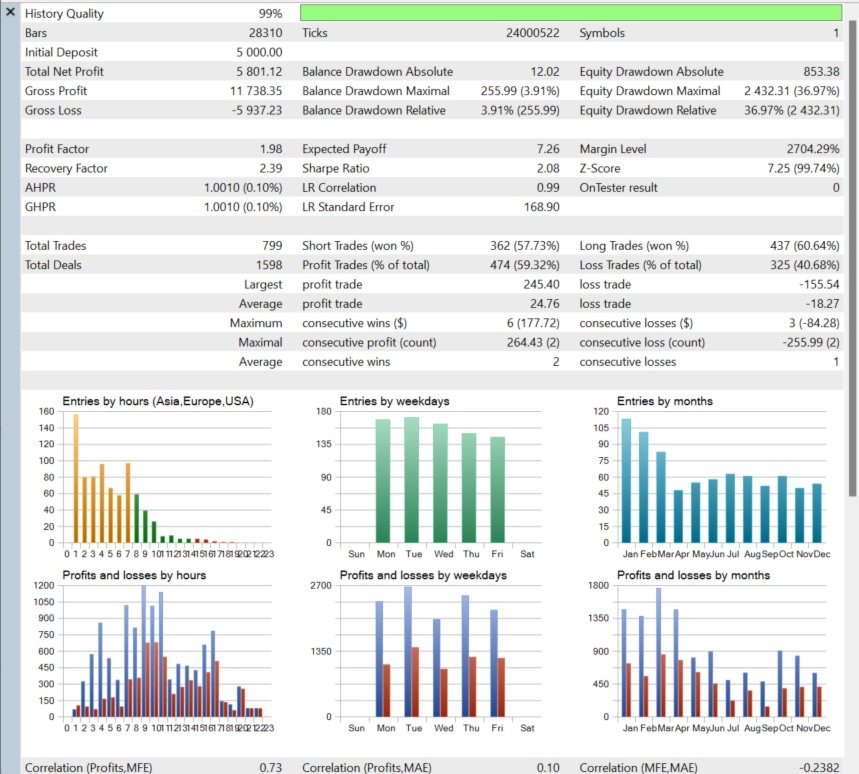The width and height of the screenshot is (859, 774).
Task: Click the tallest orange bar in Entries by hours
Action: pos(76,479)
